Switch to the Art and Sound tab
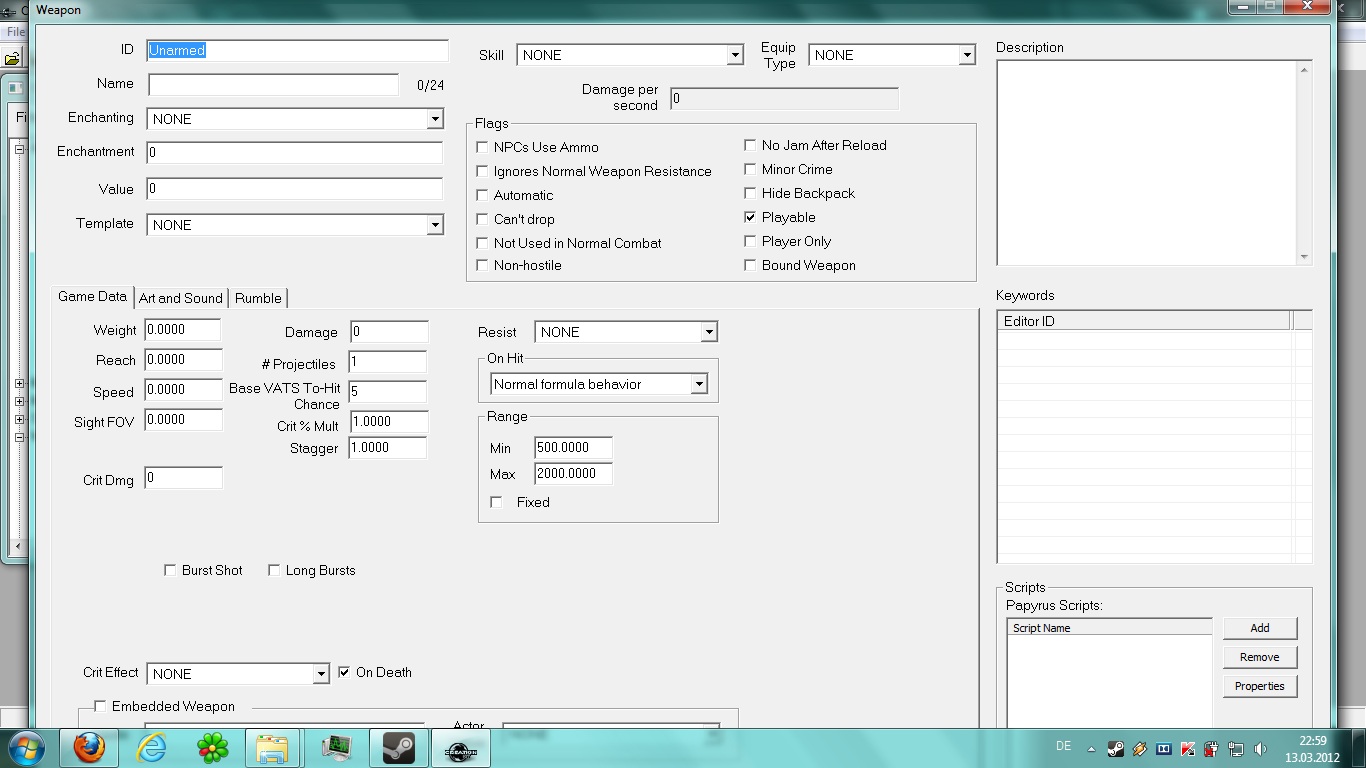 point(180,298)
